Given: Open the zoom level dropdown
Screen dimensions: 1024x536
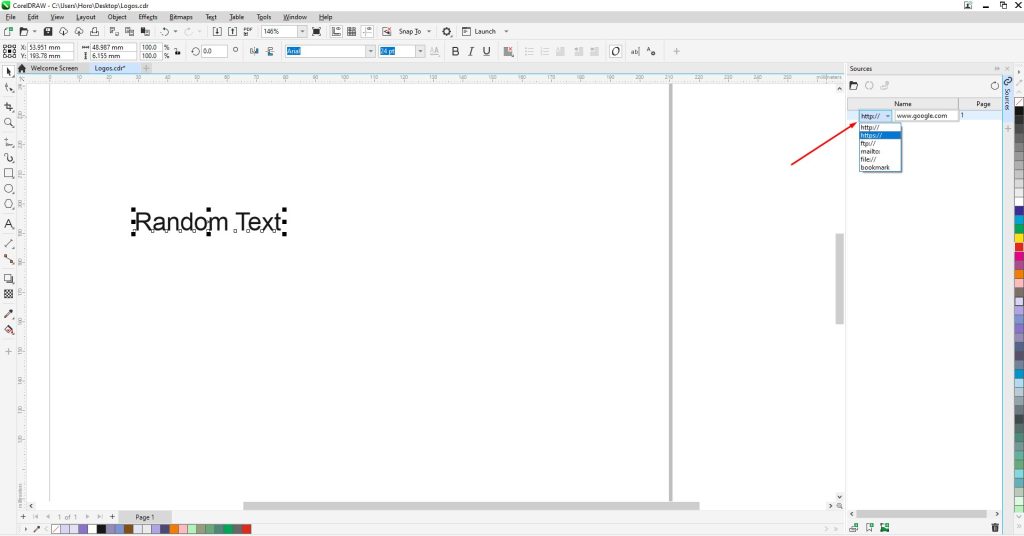Looking at the screenshot, I should [x=302, y=31].
